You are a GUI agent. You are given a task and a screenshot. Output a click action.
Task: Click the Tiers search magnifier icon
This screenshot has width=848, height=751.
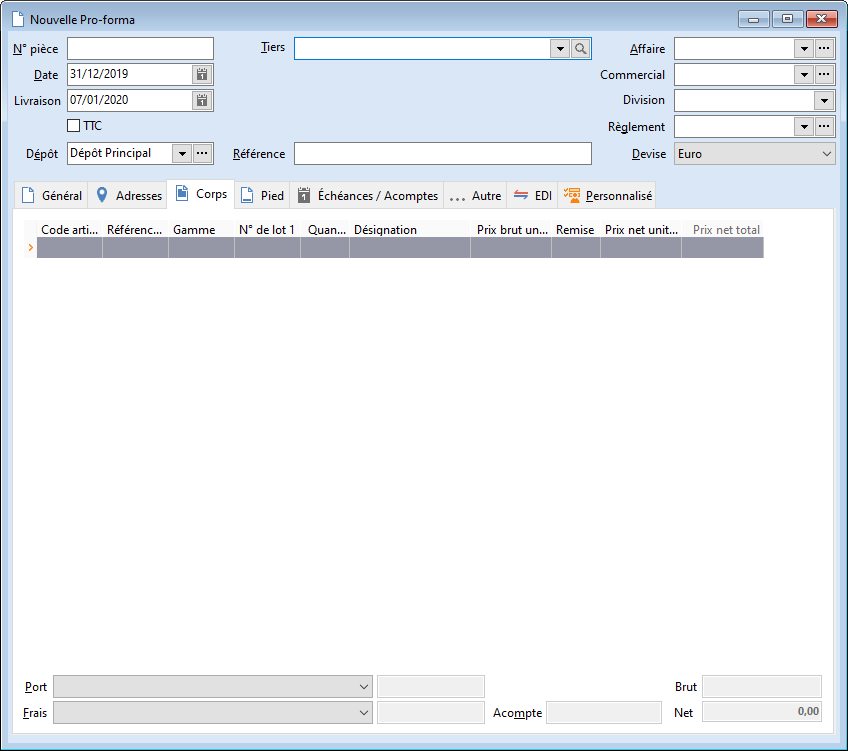click(581, 48)
